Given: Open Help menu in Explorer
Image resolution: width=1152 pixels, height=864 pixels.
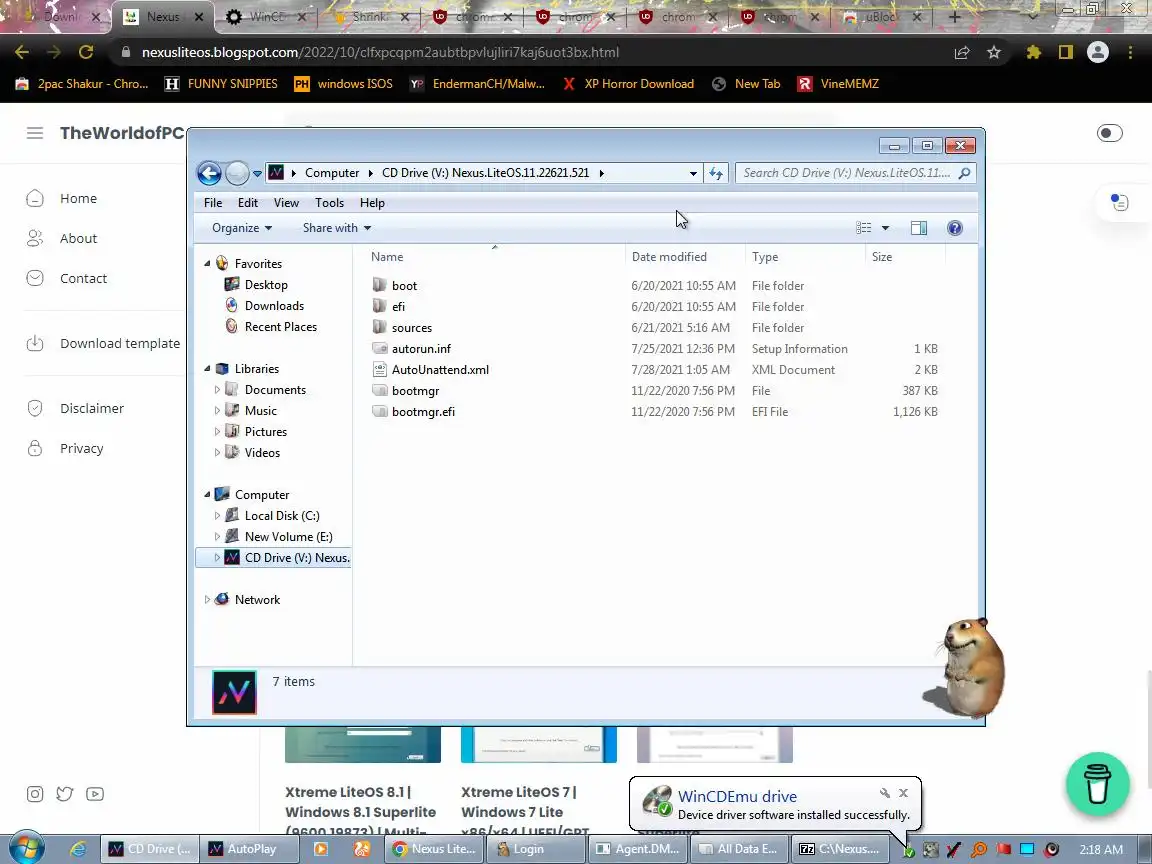Looking at the screenshot, I should (372, 203).
